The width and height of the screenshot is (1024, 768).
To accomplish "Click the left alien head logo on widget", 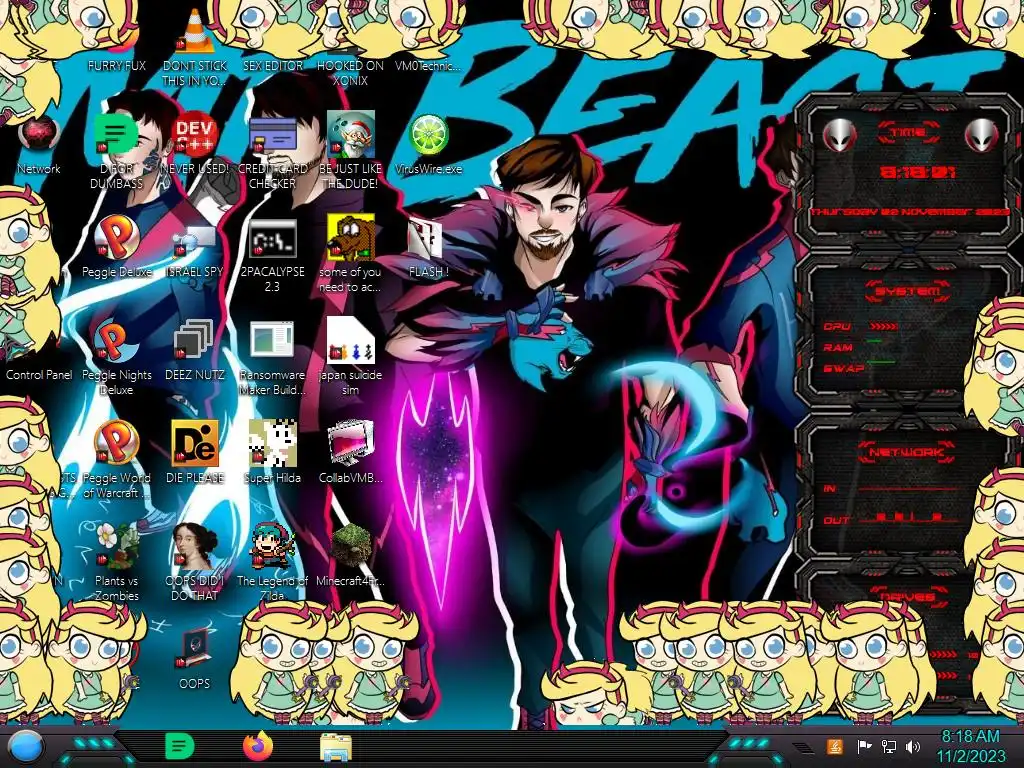I will tap(839, 136).
